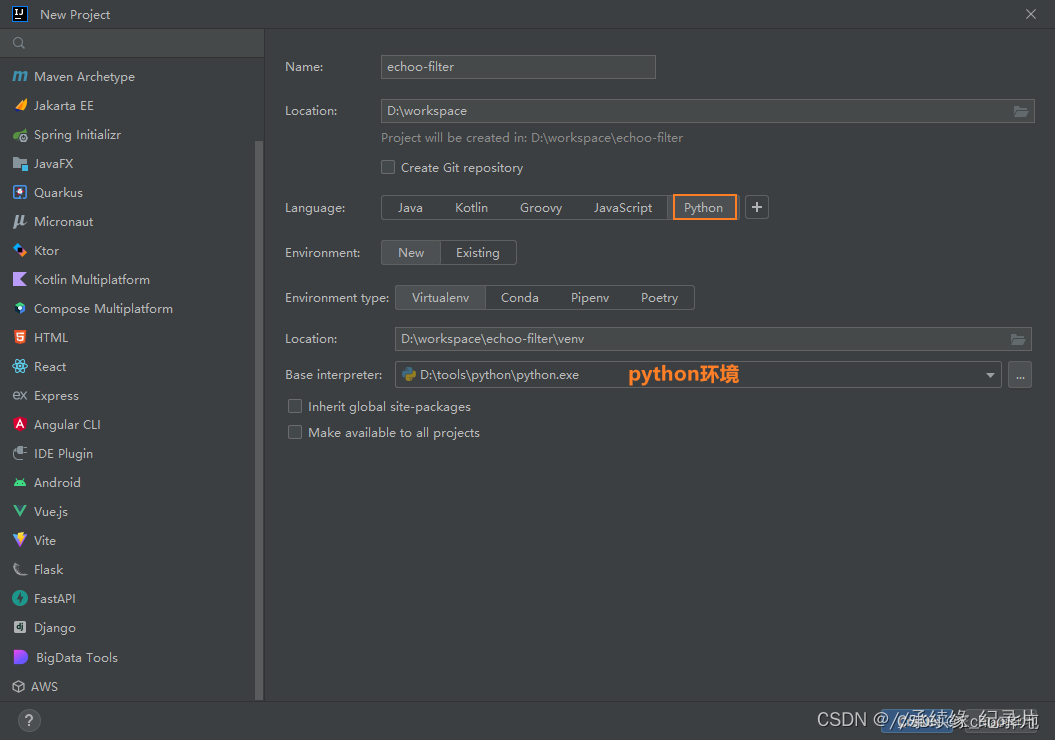Select Pipenv environment type tab
This screenshot has width=1055, height=740.
click(x=589, y=297)
